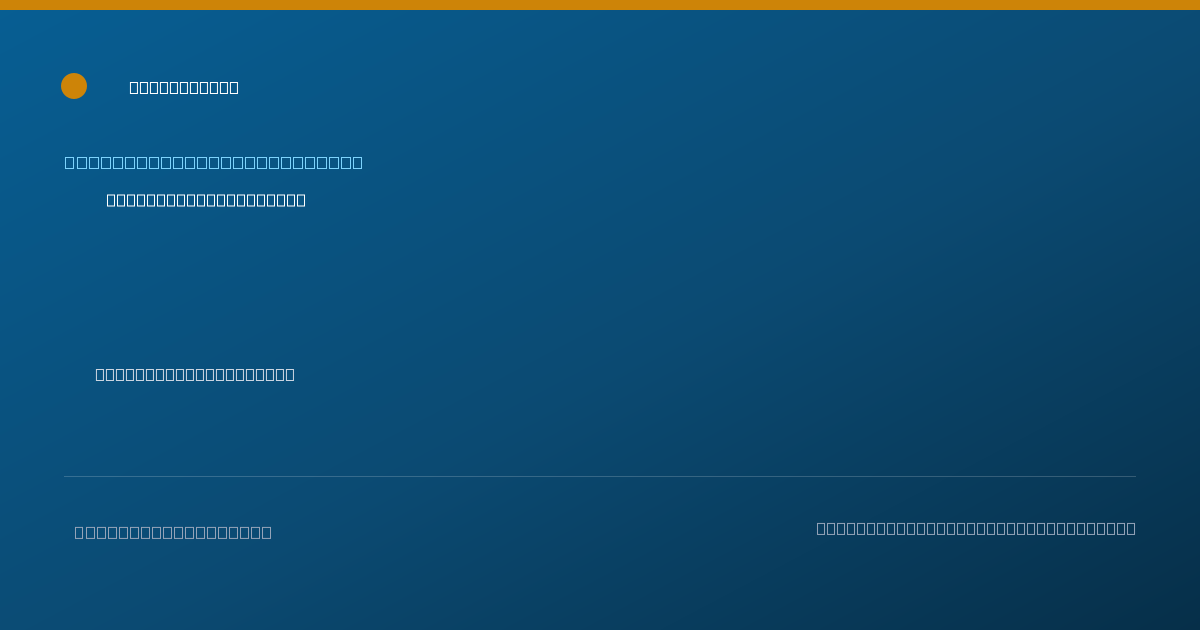Click the thin horizontal divider line
Screen dimensions: 1200x630
[600, 476]
